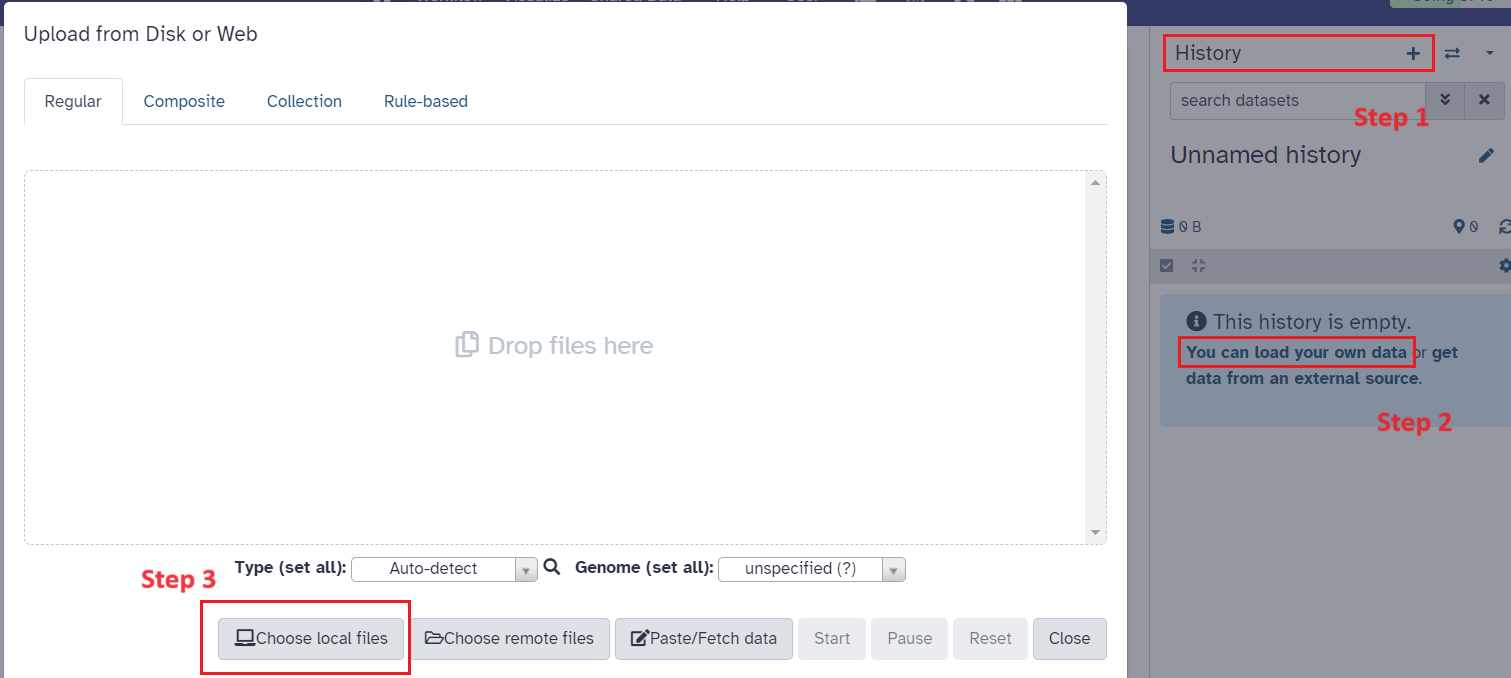The image size is (1511, 678).
Task: Select the Collection tab
Action: (x=304, y=101)
